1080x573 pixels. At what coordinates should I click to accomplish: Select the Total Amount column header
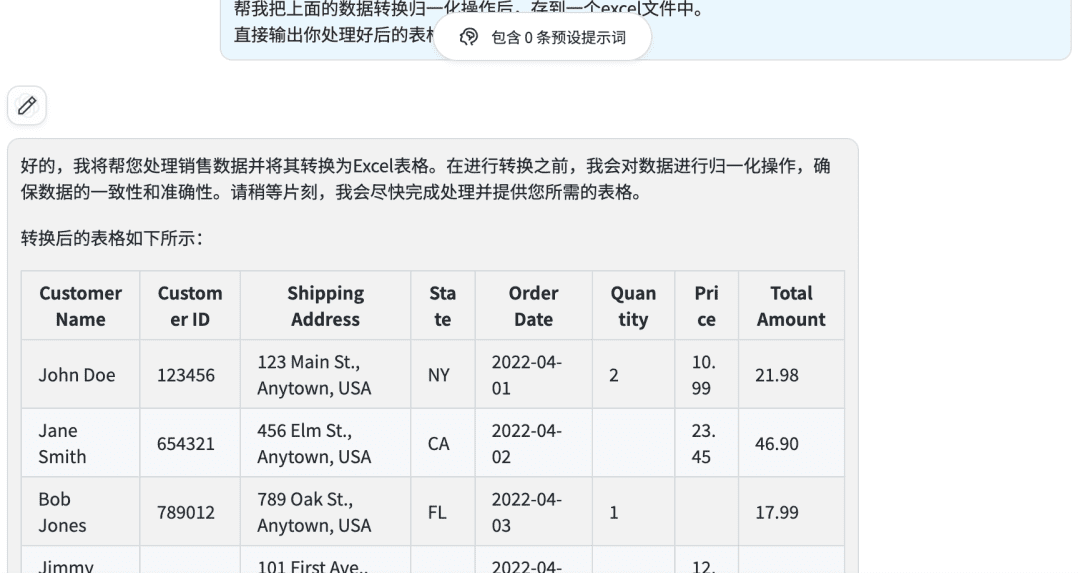[x=791, y=306]
